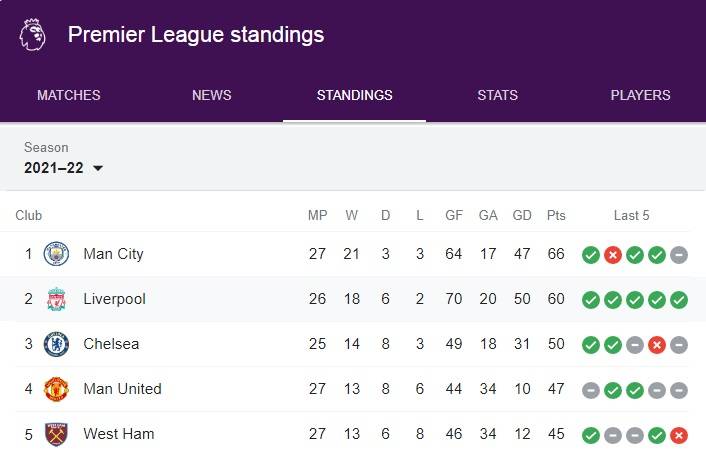Click Man United's first draw result icon
Viewport: 706px width, 475px height.
click(x=591, y=390)
